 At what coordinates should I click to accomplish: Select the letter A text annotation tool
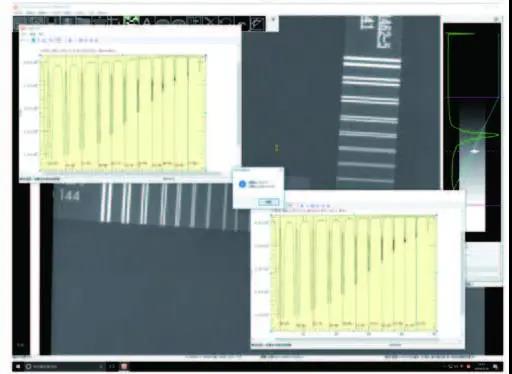click(147, 23)
